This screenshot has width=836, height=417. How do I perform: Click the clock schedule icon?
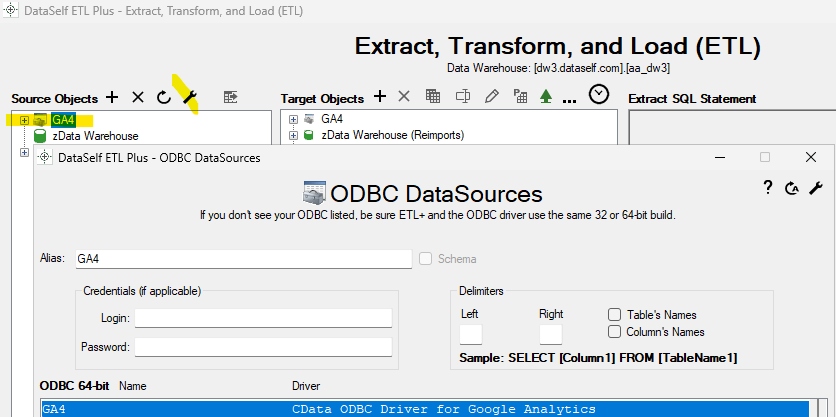click(599, 95)
